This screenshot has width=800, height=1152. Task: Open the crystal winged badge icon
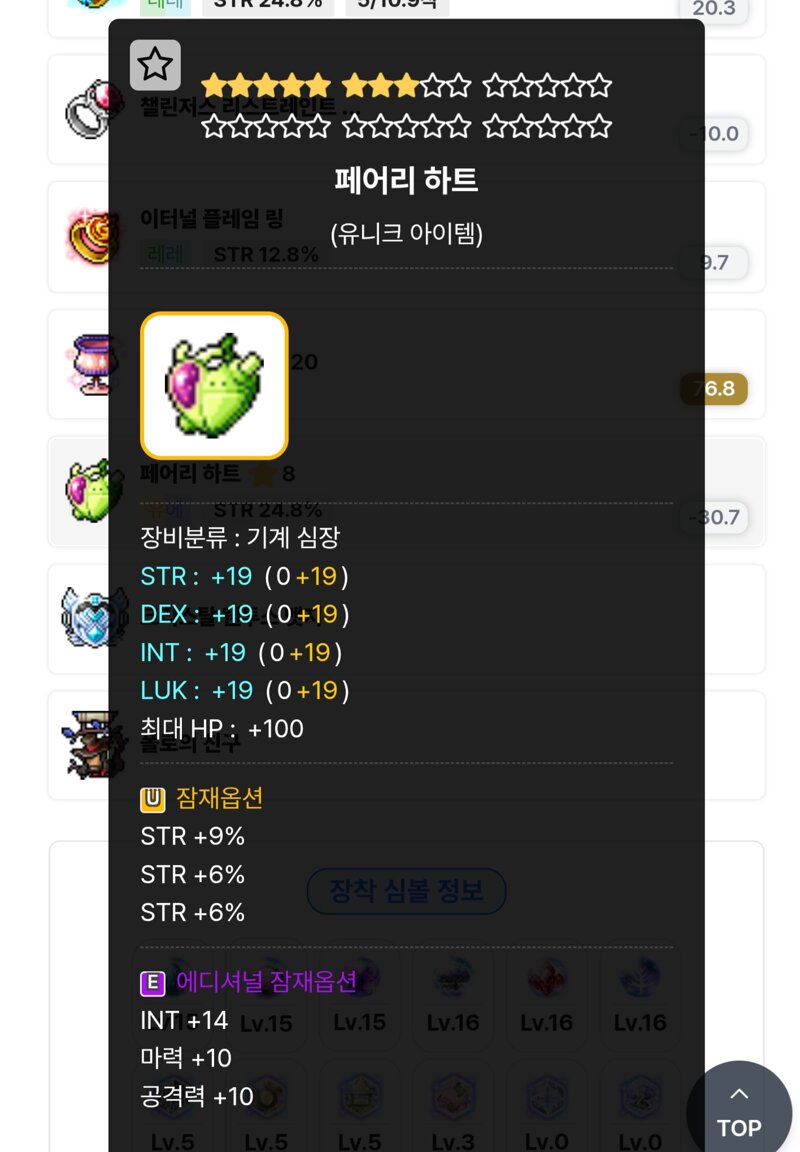pos(91,618)
